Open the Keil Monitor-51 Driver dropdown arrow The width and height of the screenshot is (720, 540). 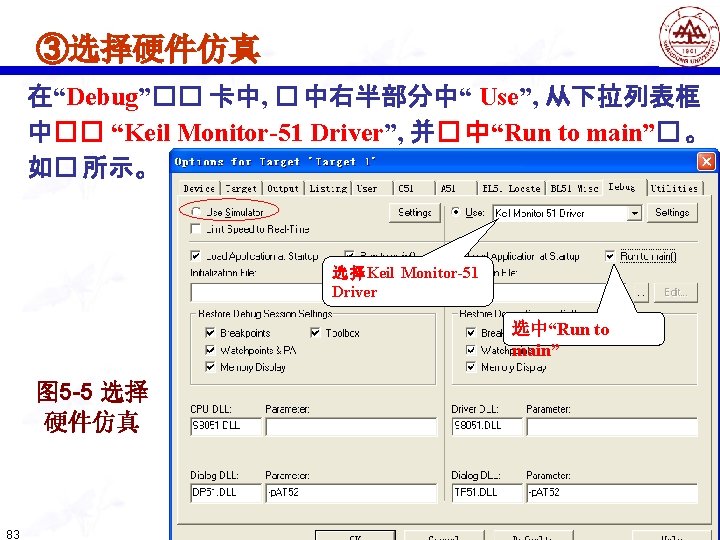(x=635, y=213)
